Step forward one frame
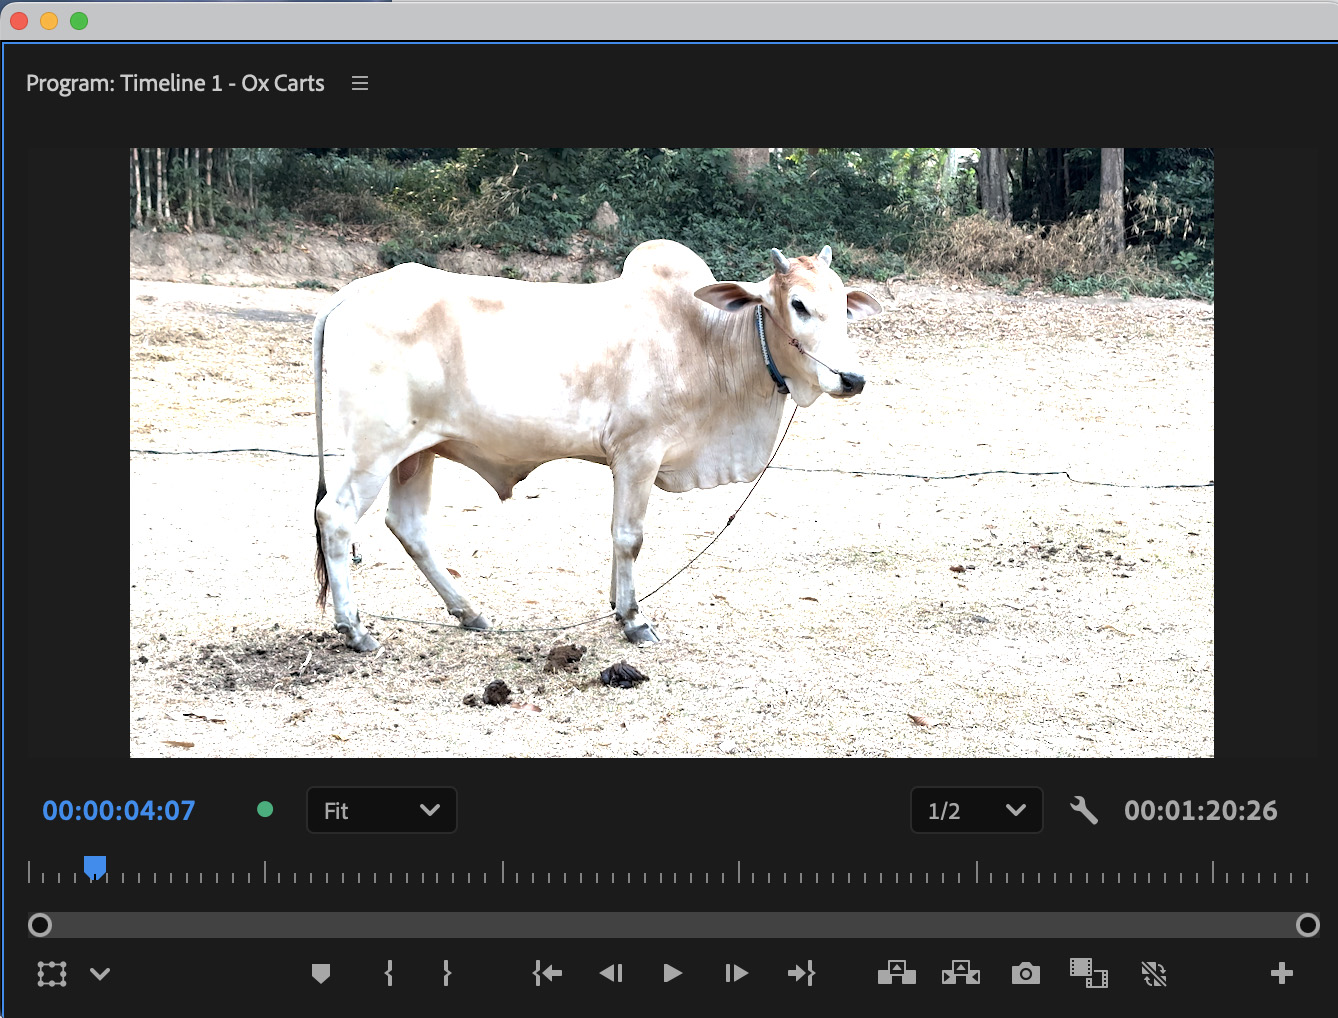Screen dimensions: 1338x1018 [x=736, y=974]
